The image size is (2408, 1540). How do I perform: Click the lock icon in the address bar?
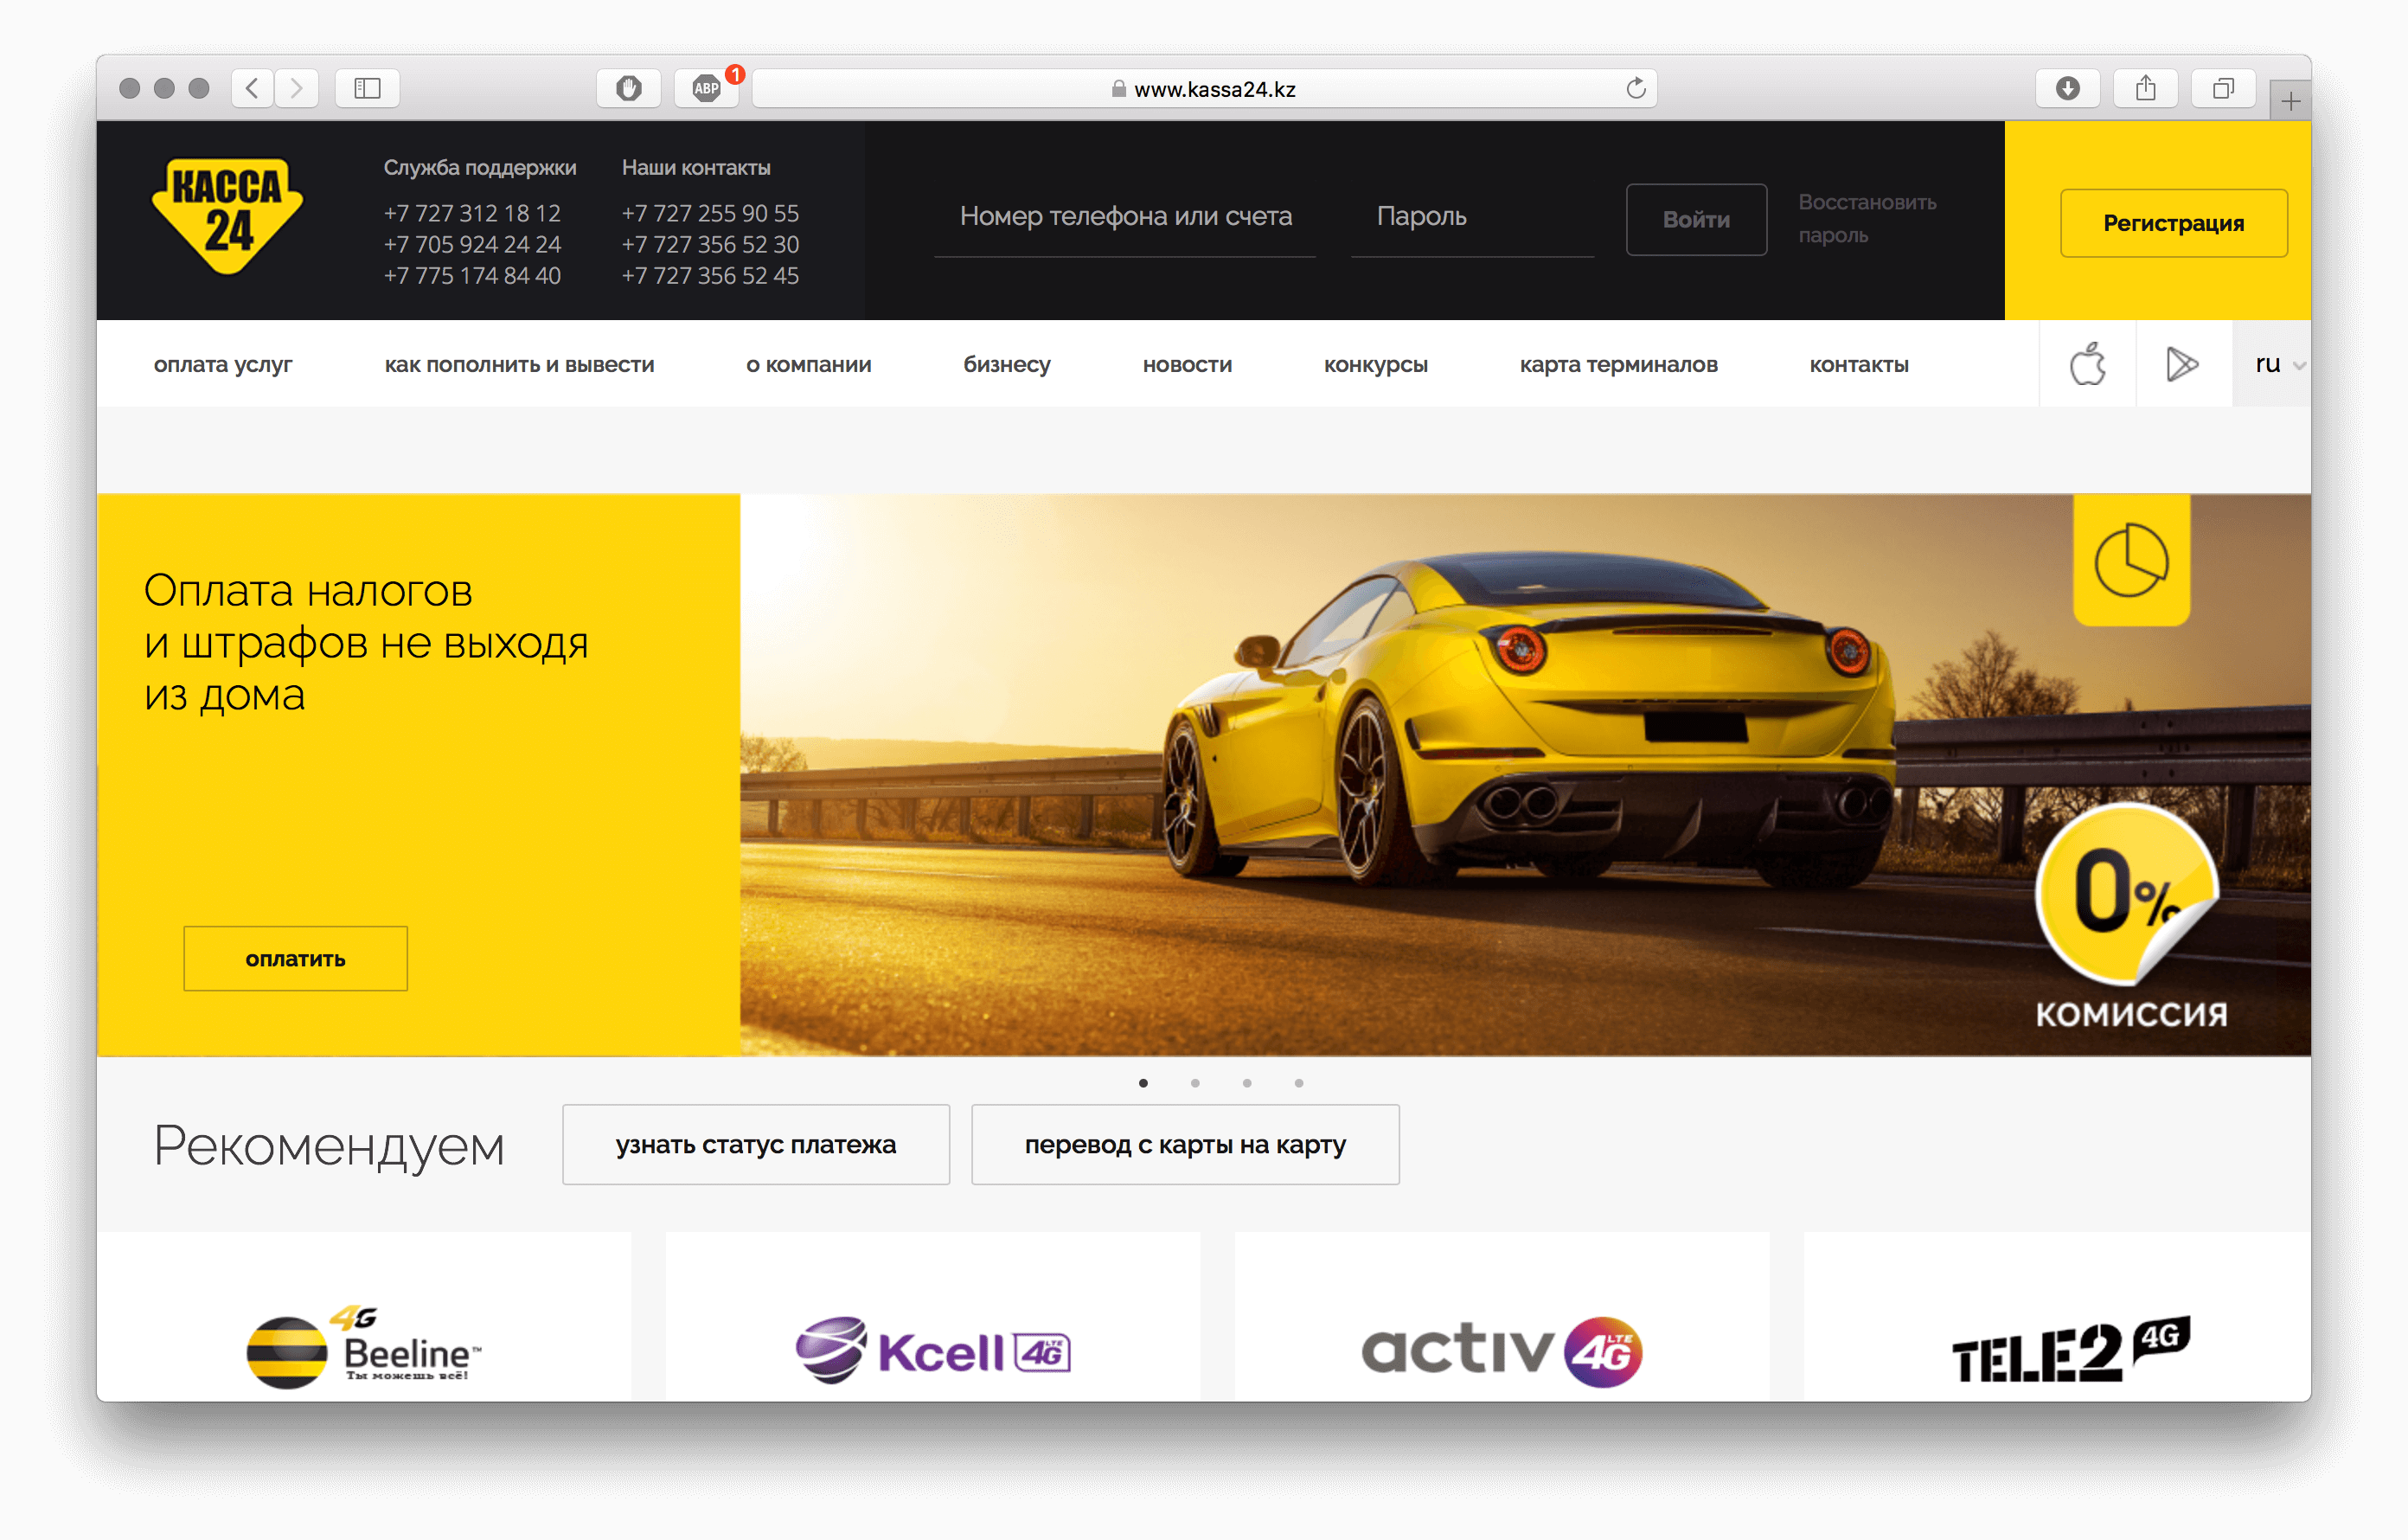coord(1118,88)
